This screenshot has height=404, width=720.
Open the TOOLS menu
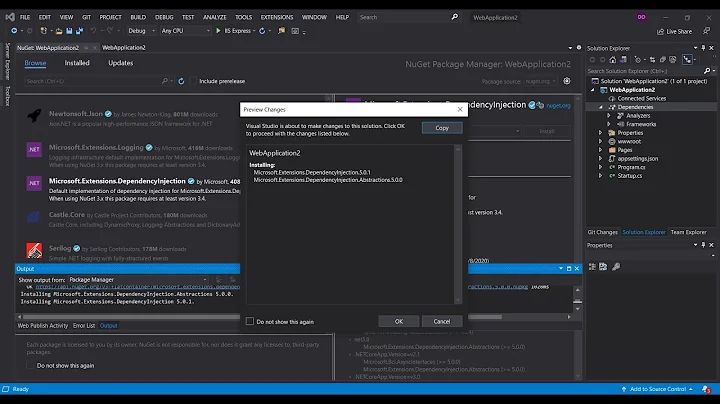coord(243,17)
